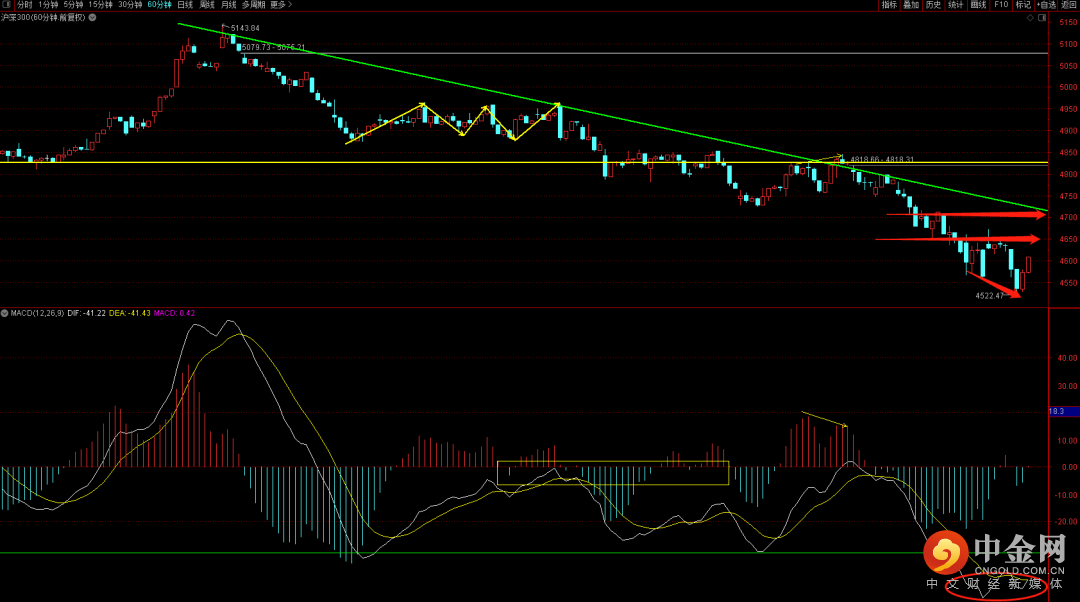Add stock to watchlist with +自选

pos(1046,5)
